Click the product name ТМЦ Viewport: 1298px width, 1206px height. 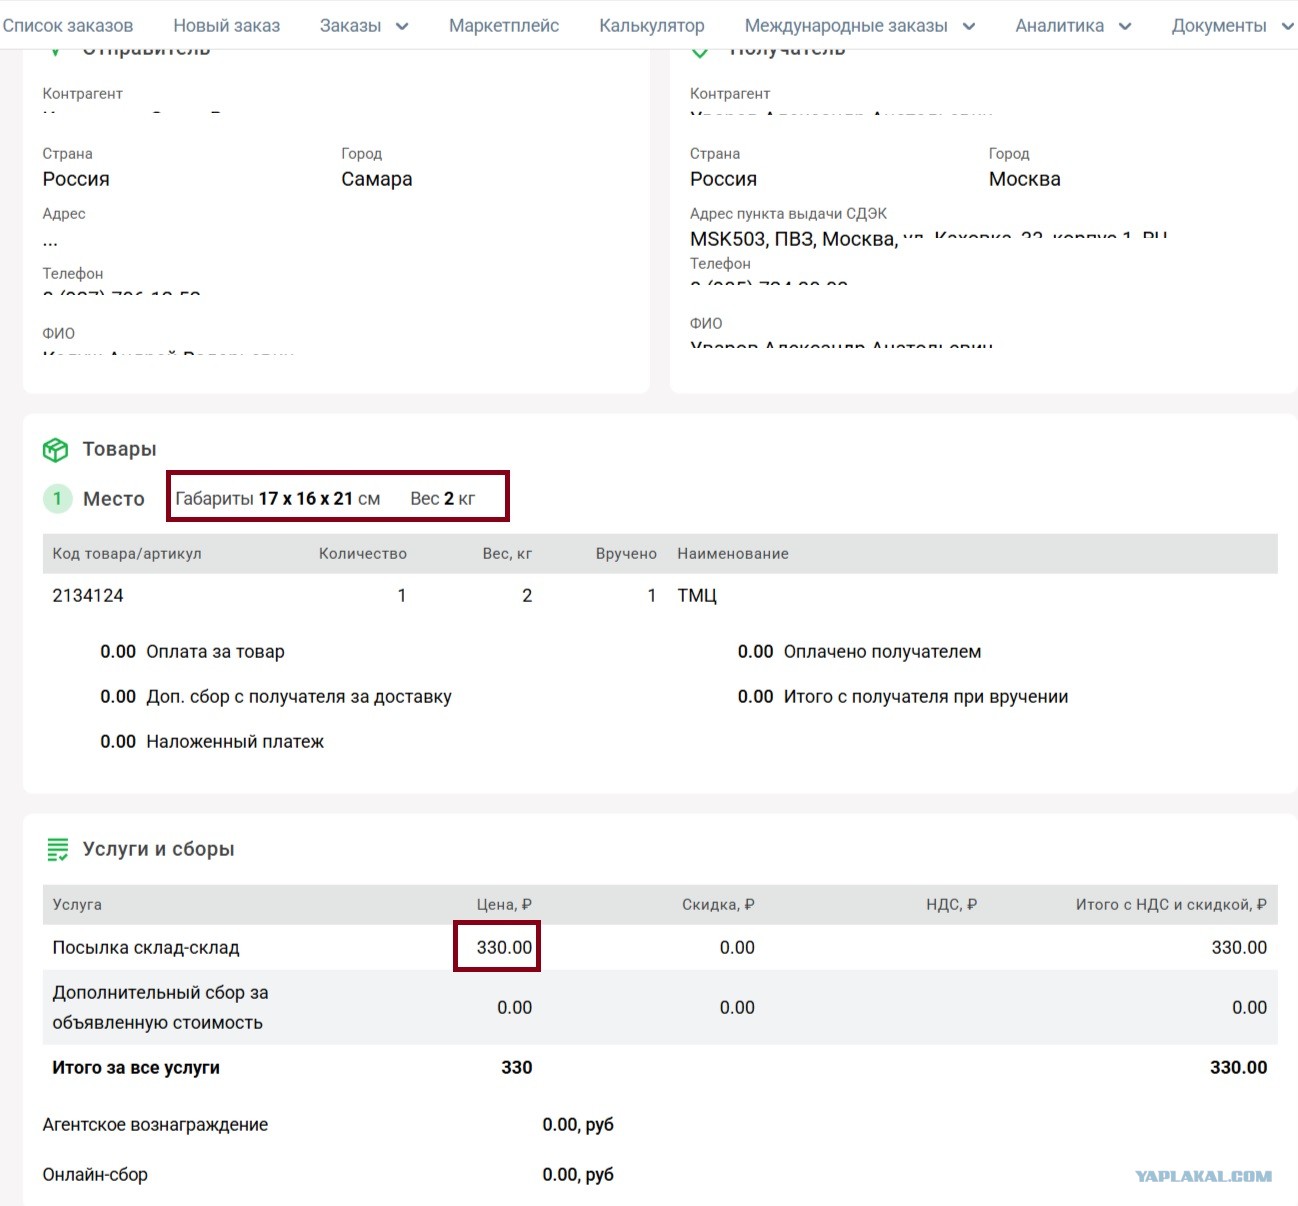pyautogui.click(x=697, y=596)
